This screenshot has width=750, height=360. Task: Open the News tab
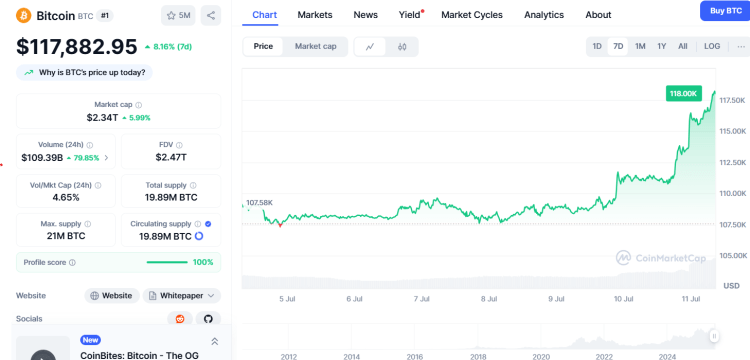(x=365, y=15)
